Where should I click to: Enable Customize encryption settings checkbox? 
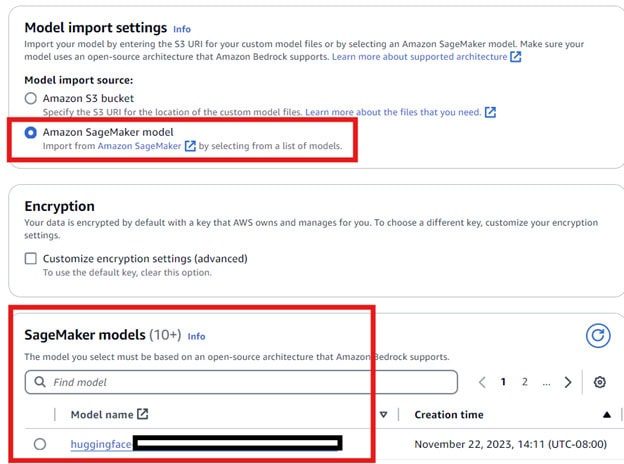[x=31, y=258]
